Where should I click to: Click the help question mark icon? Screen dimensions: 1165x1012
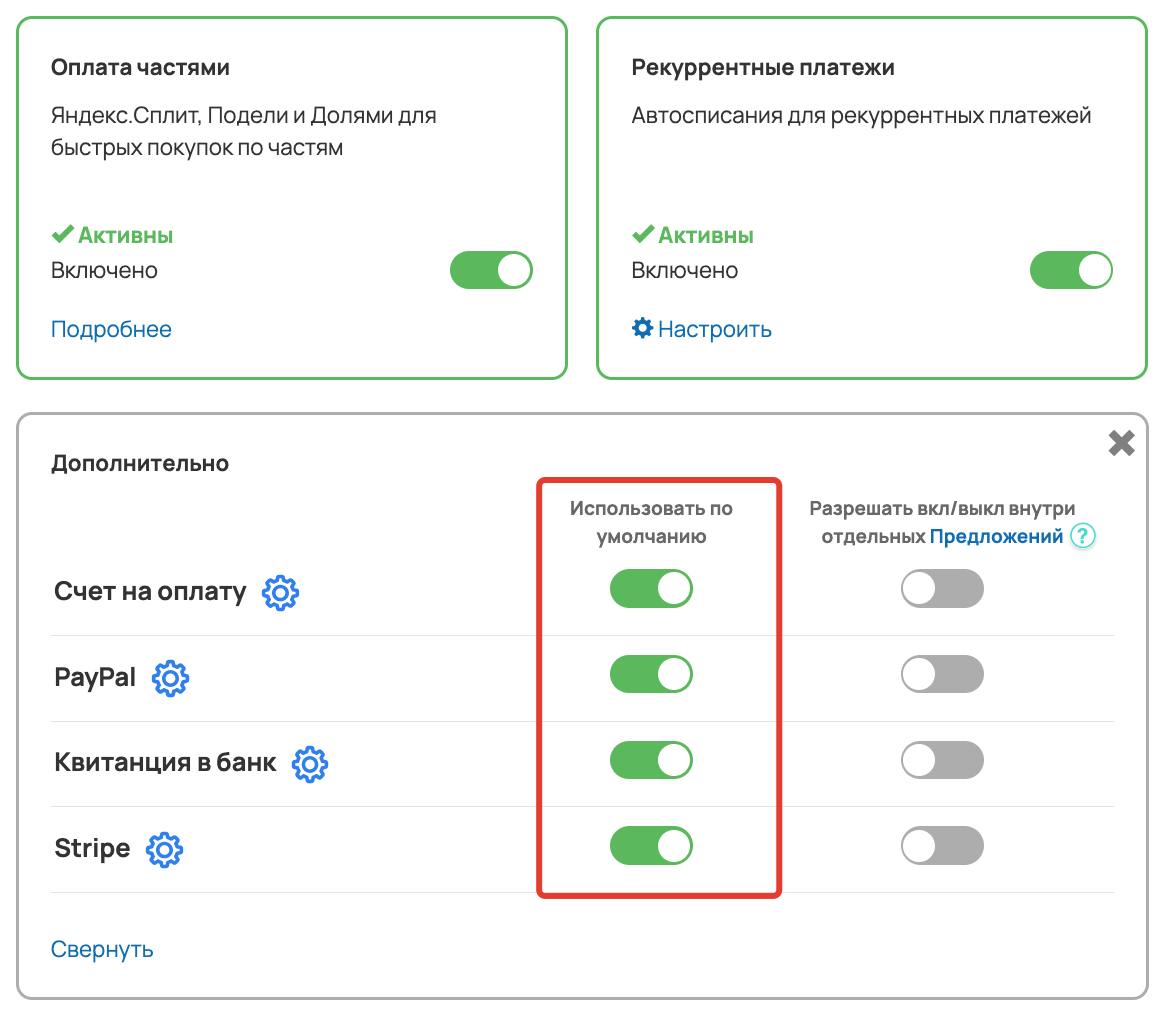1083,536
